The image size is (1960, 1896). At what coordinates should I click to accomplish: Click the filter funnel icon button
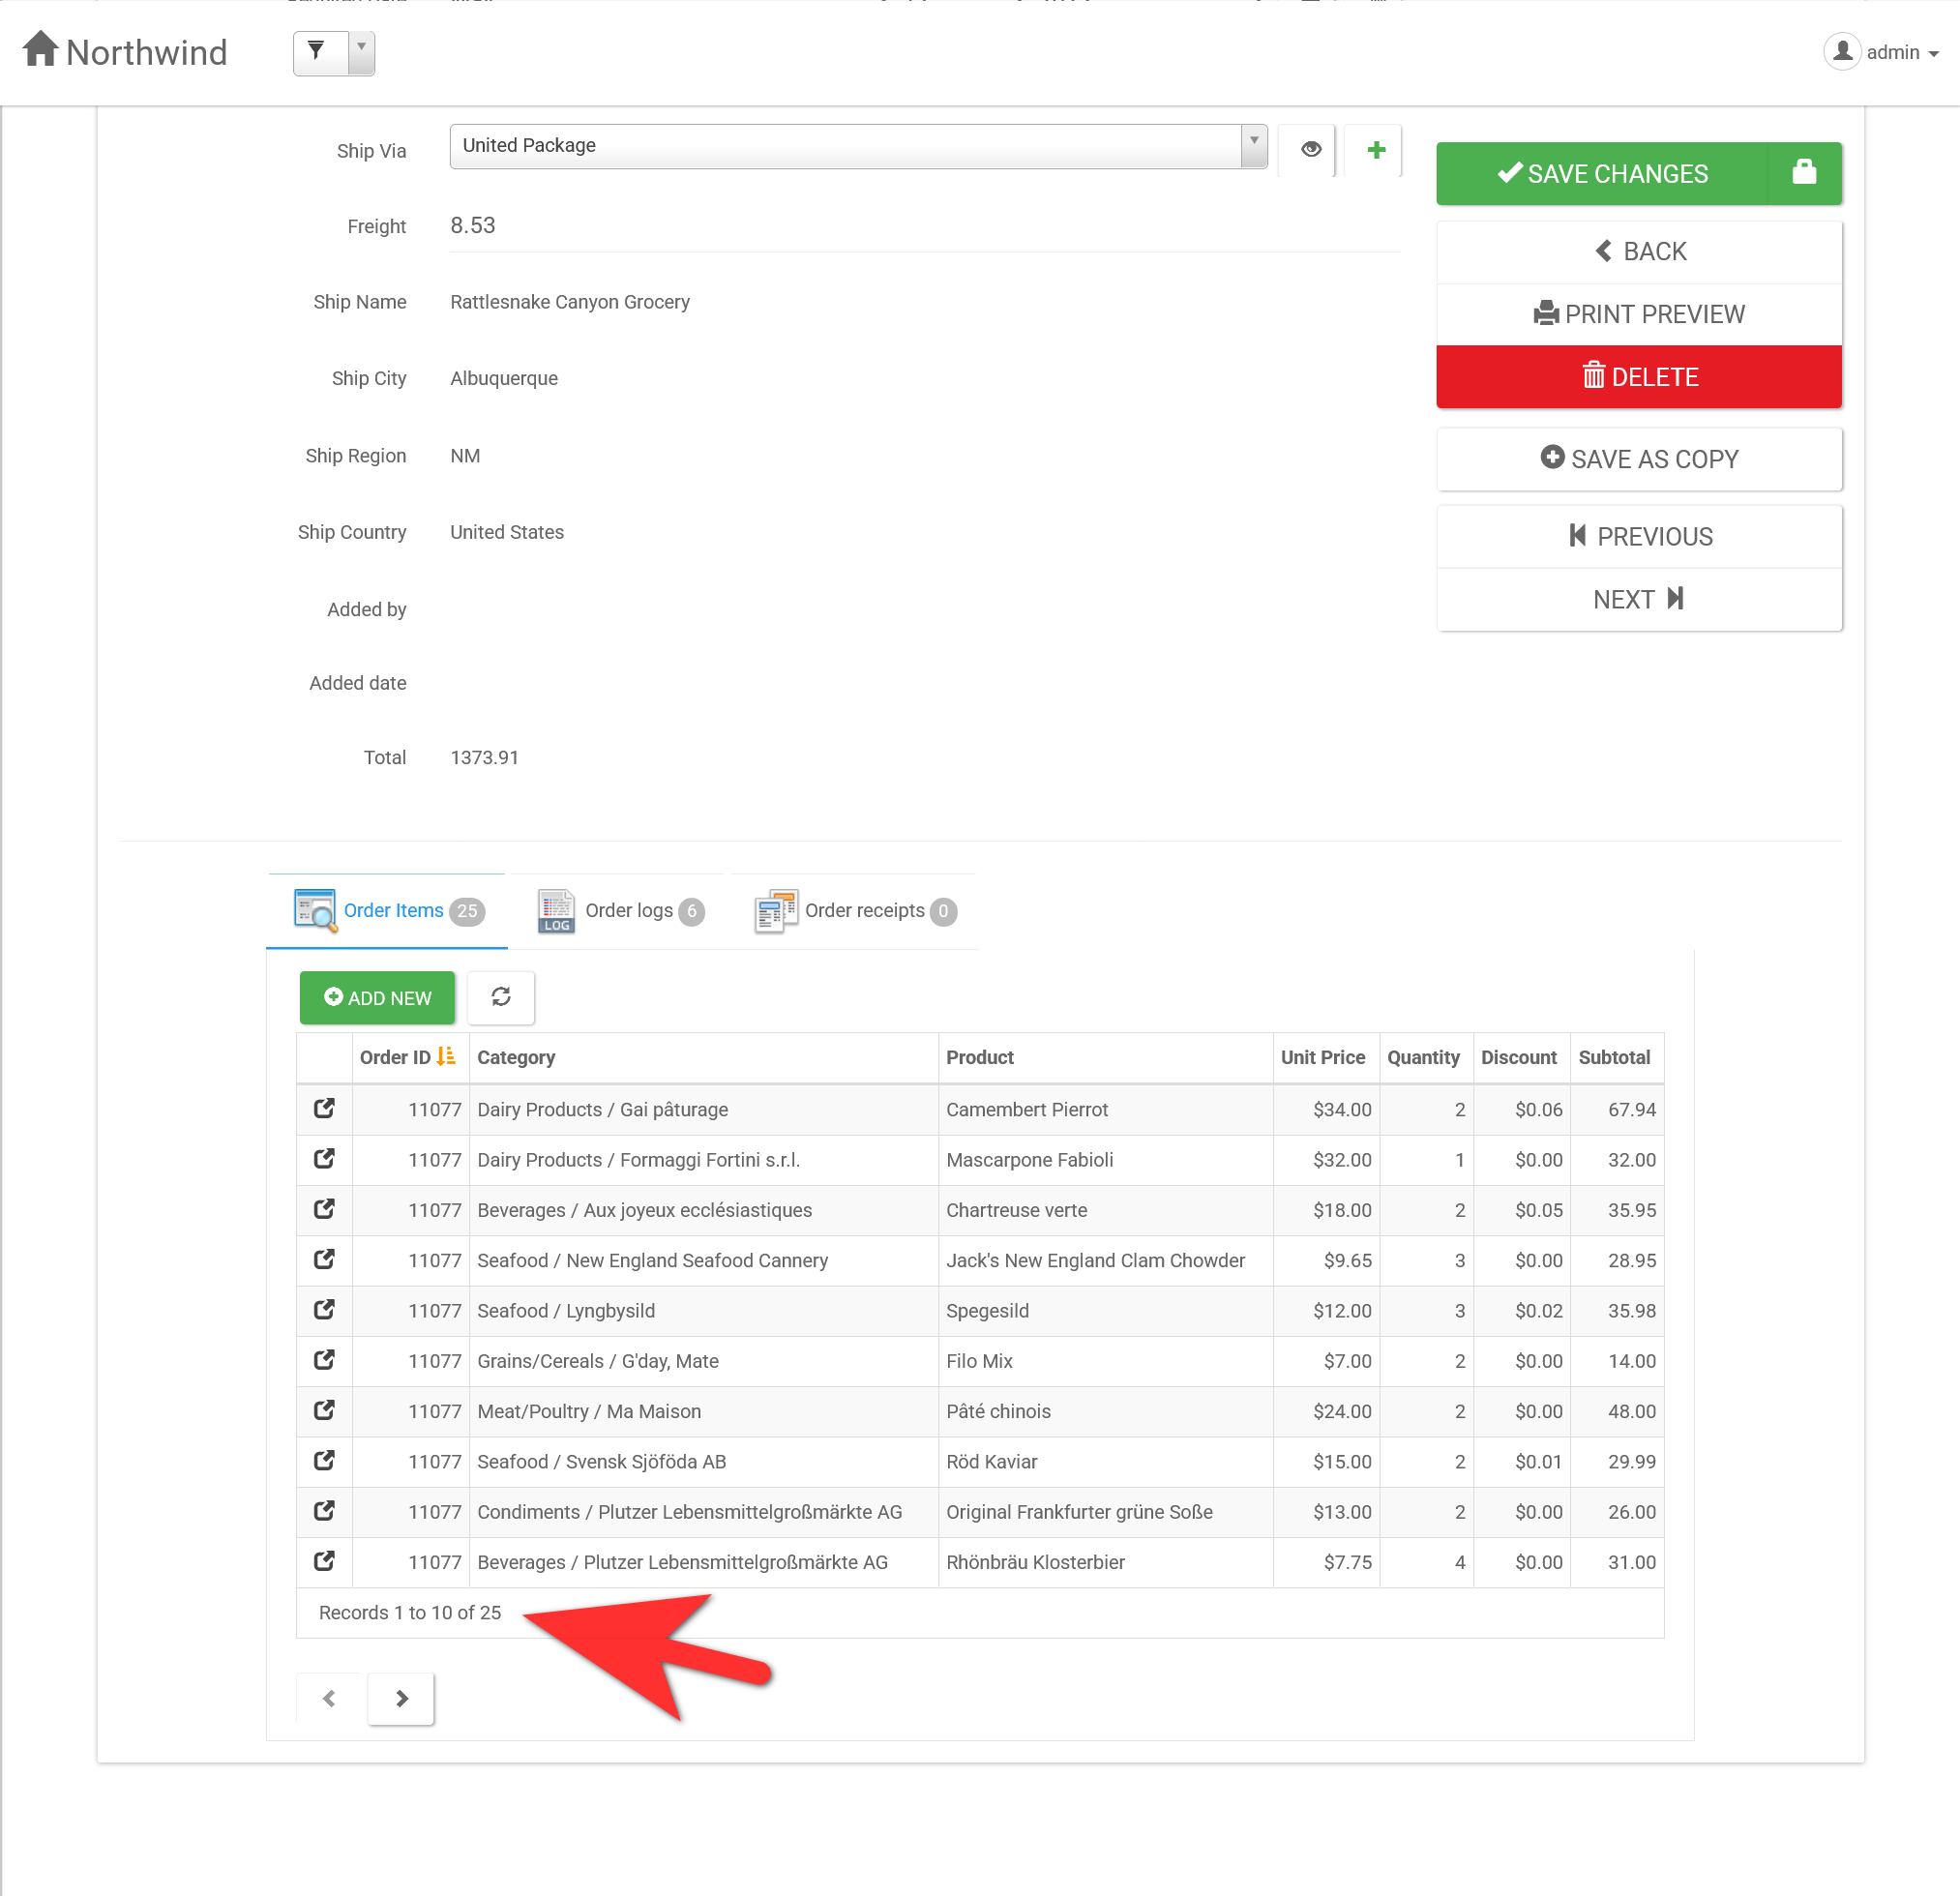click(x=317, y=51)
